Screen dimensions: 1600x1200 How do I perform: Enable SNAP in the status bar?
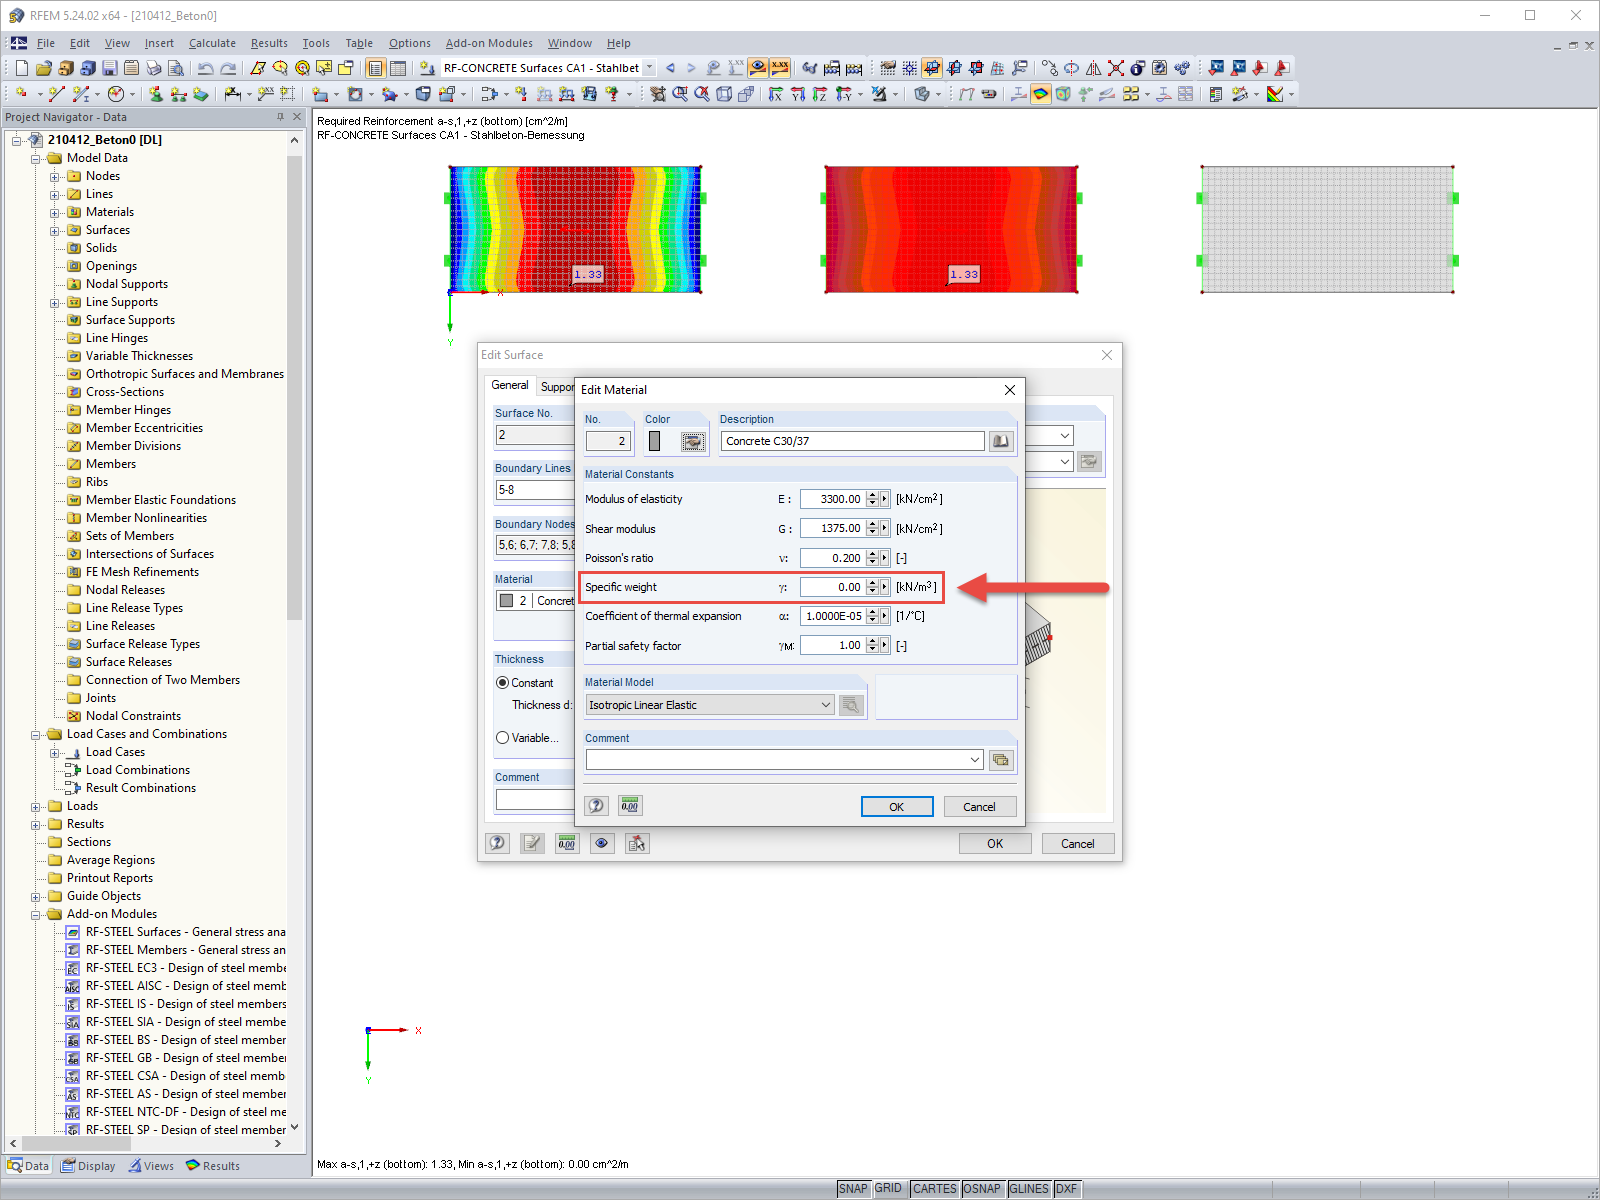coord(854,1189)
